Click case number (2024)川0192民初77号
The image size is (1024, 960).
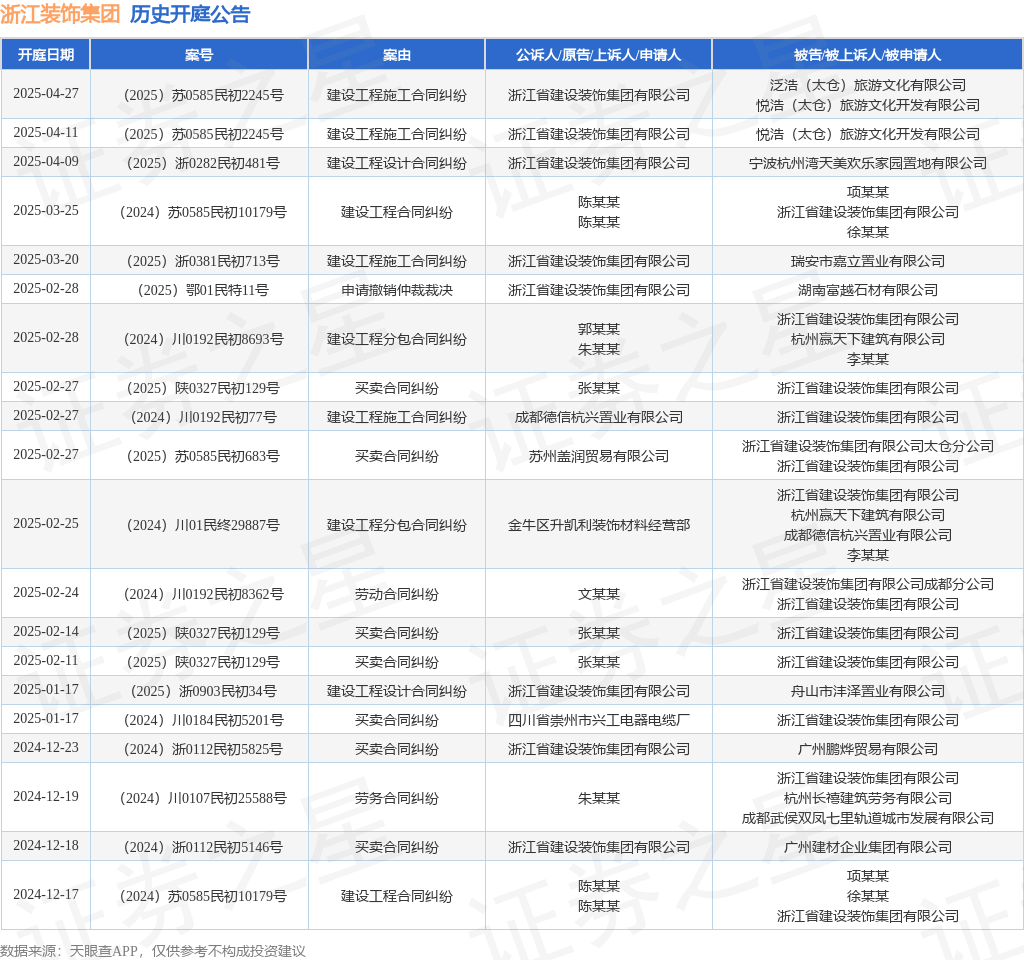(x=203, y=417)
